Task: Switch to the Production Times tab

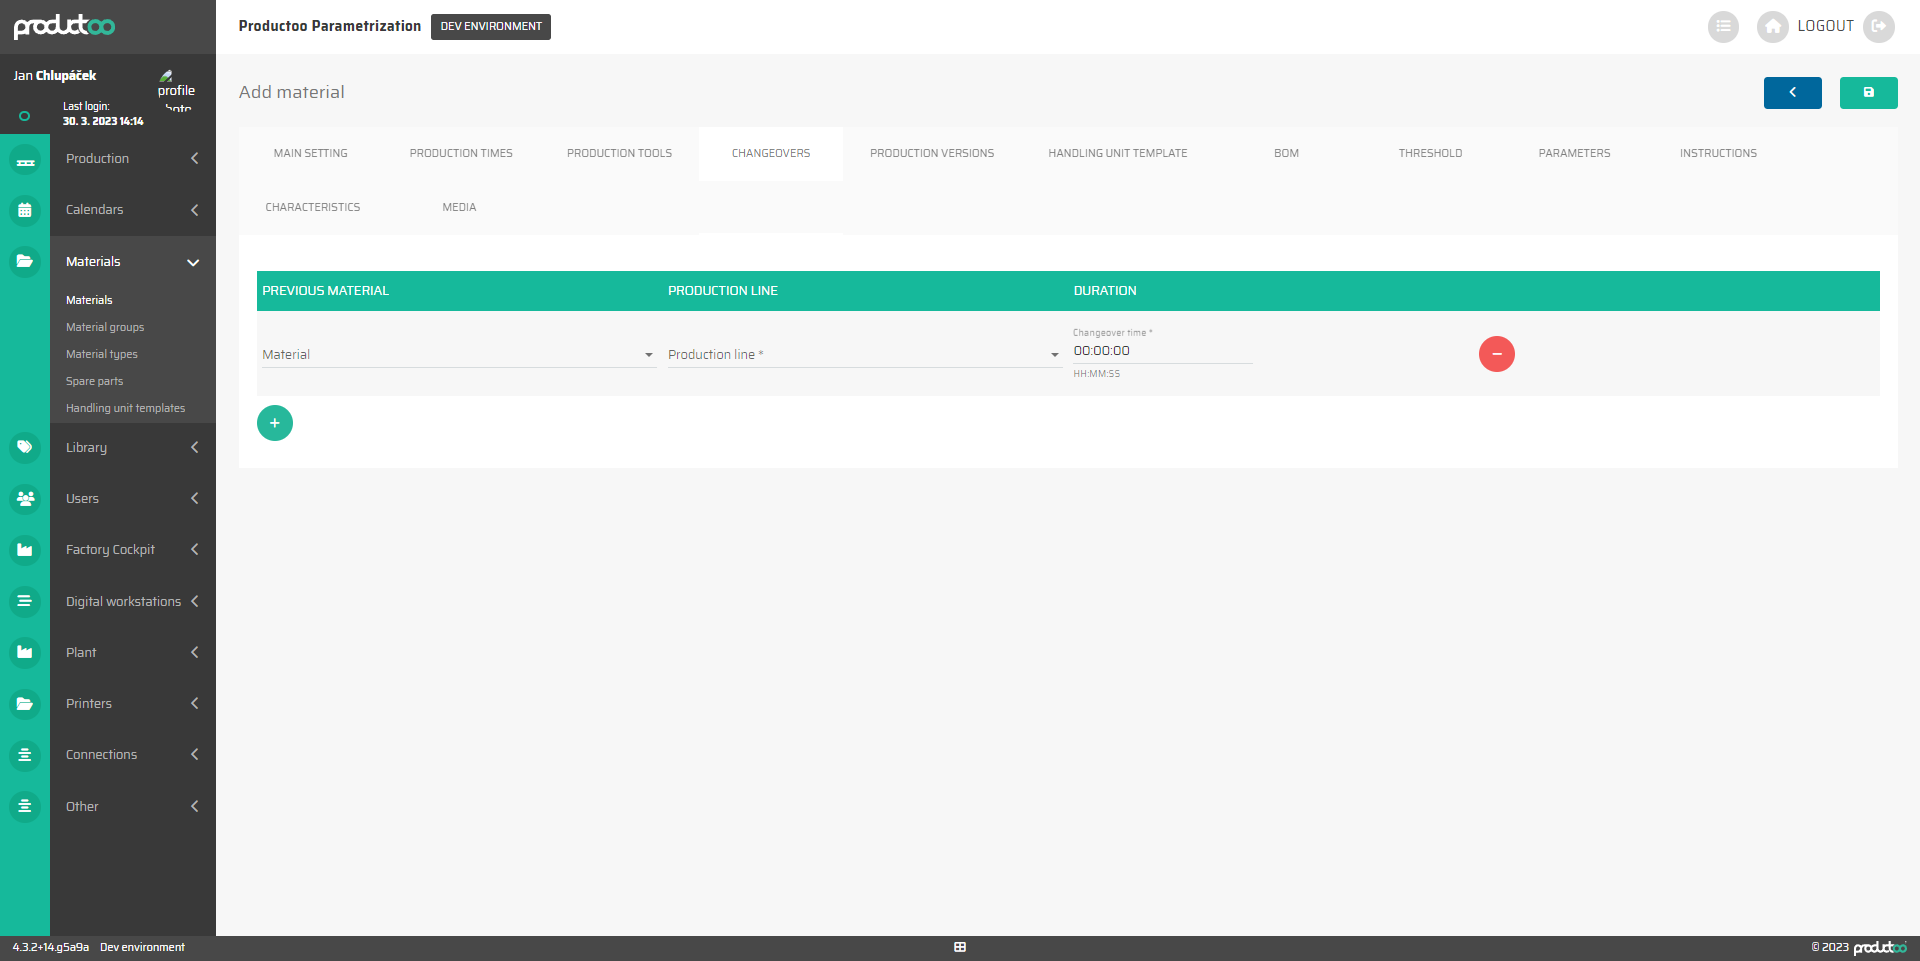Action: pos(461,153)
